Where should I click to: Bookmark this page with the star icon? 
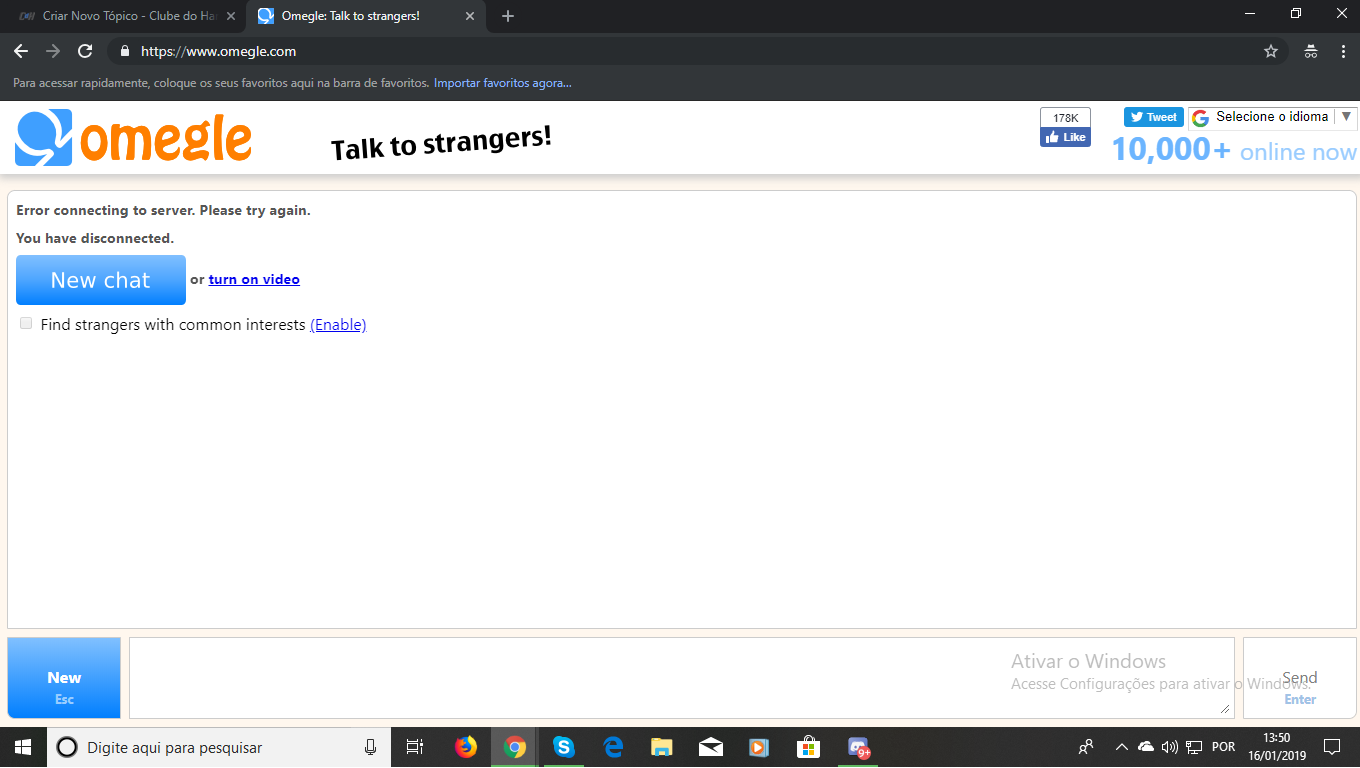tap(1271, 51)
